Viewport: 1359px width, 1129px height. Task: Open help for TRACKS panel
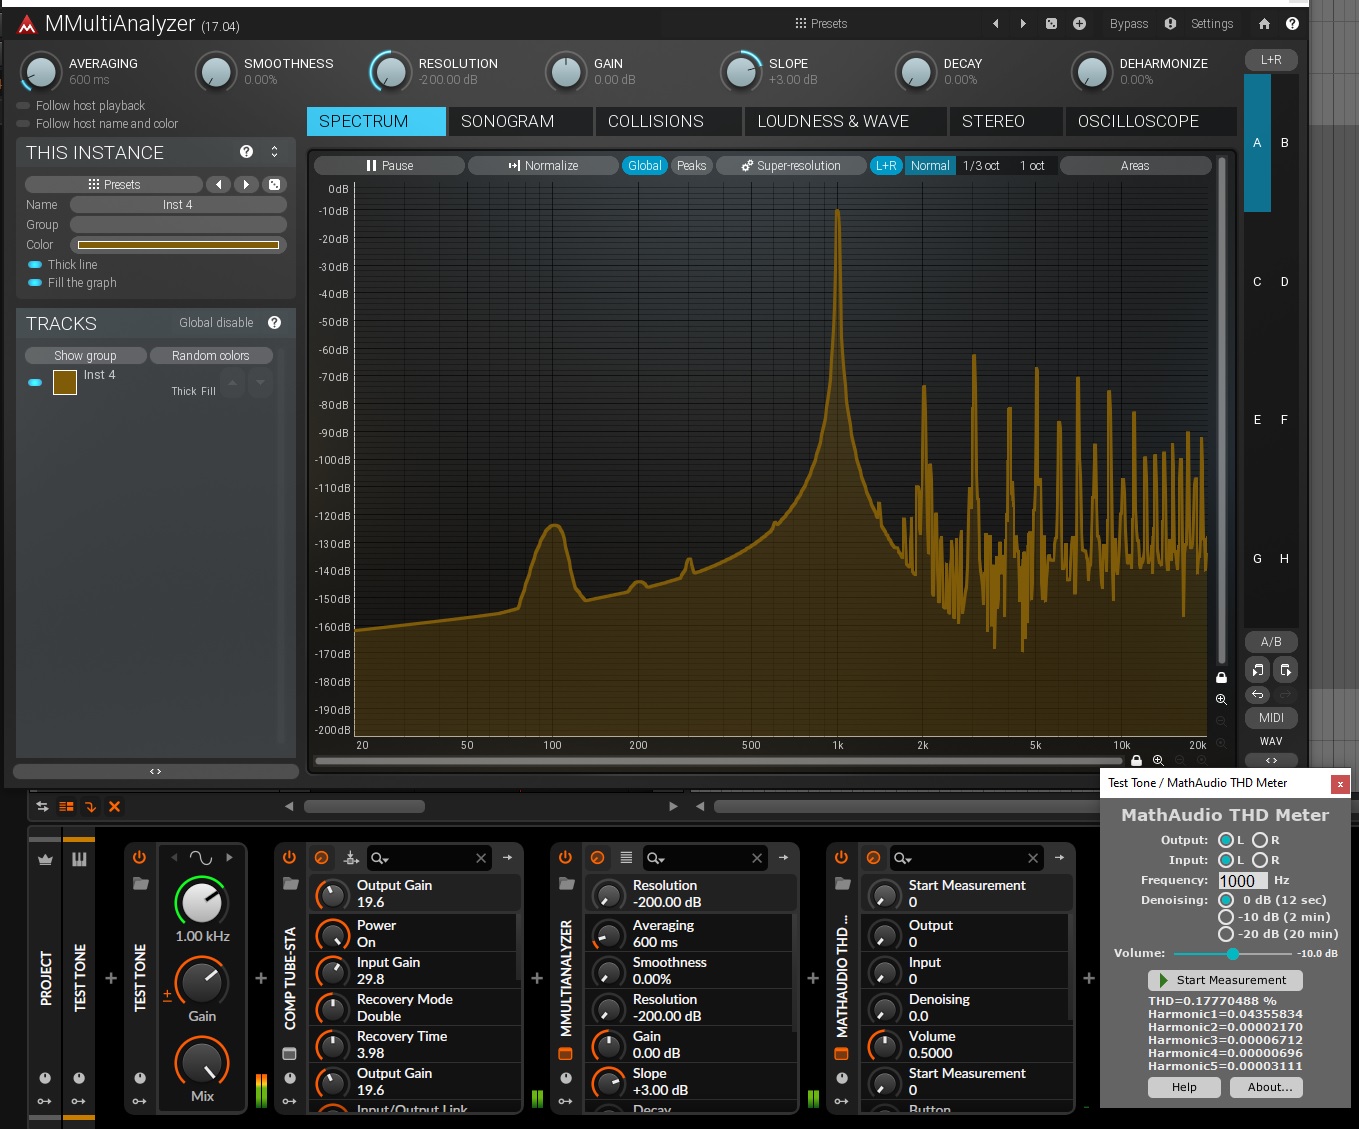point(274,322)
